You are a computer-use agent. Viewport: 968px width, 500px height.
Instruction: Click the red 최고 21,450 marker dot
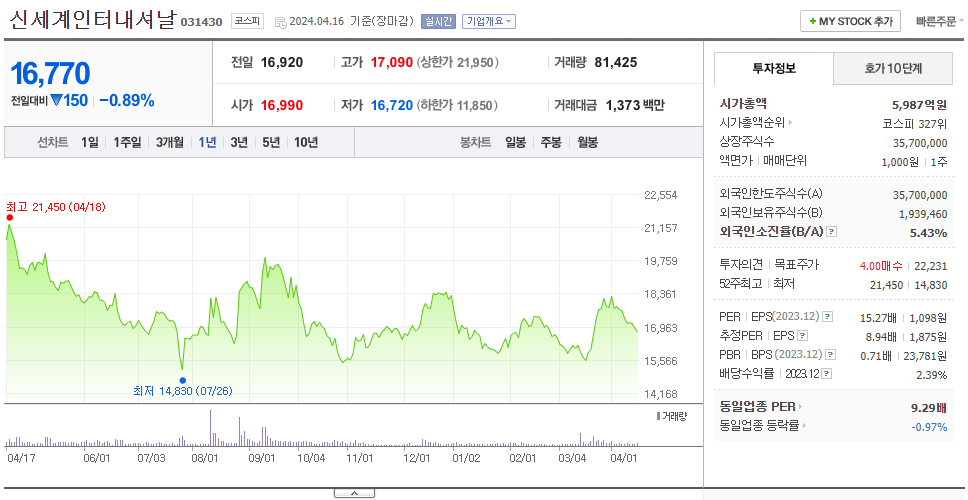coord(9,217)
